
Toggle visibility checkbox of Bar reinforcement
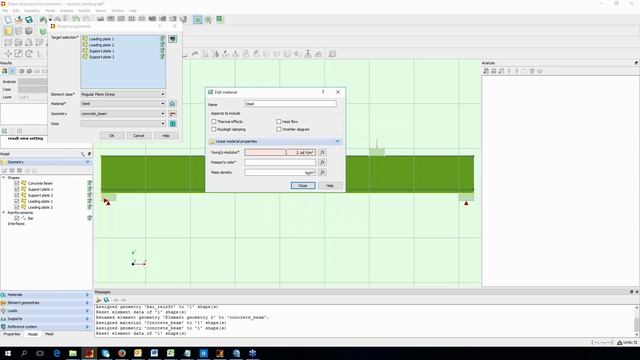(x=17, y=218)
